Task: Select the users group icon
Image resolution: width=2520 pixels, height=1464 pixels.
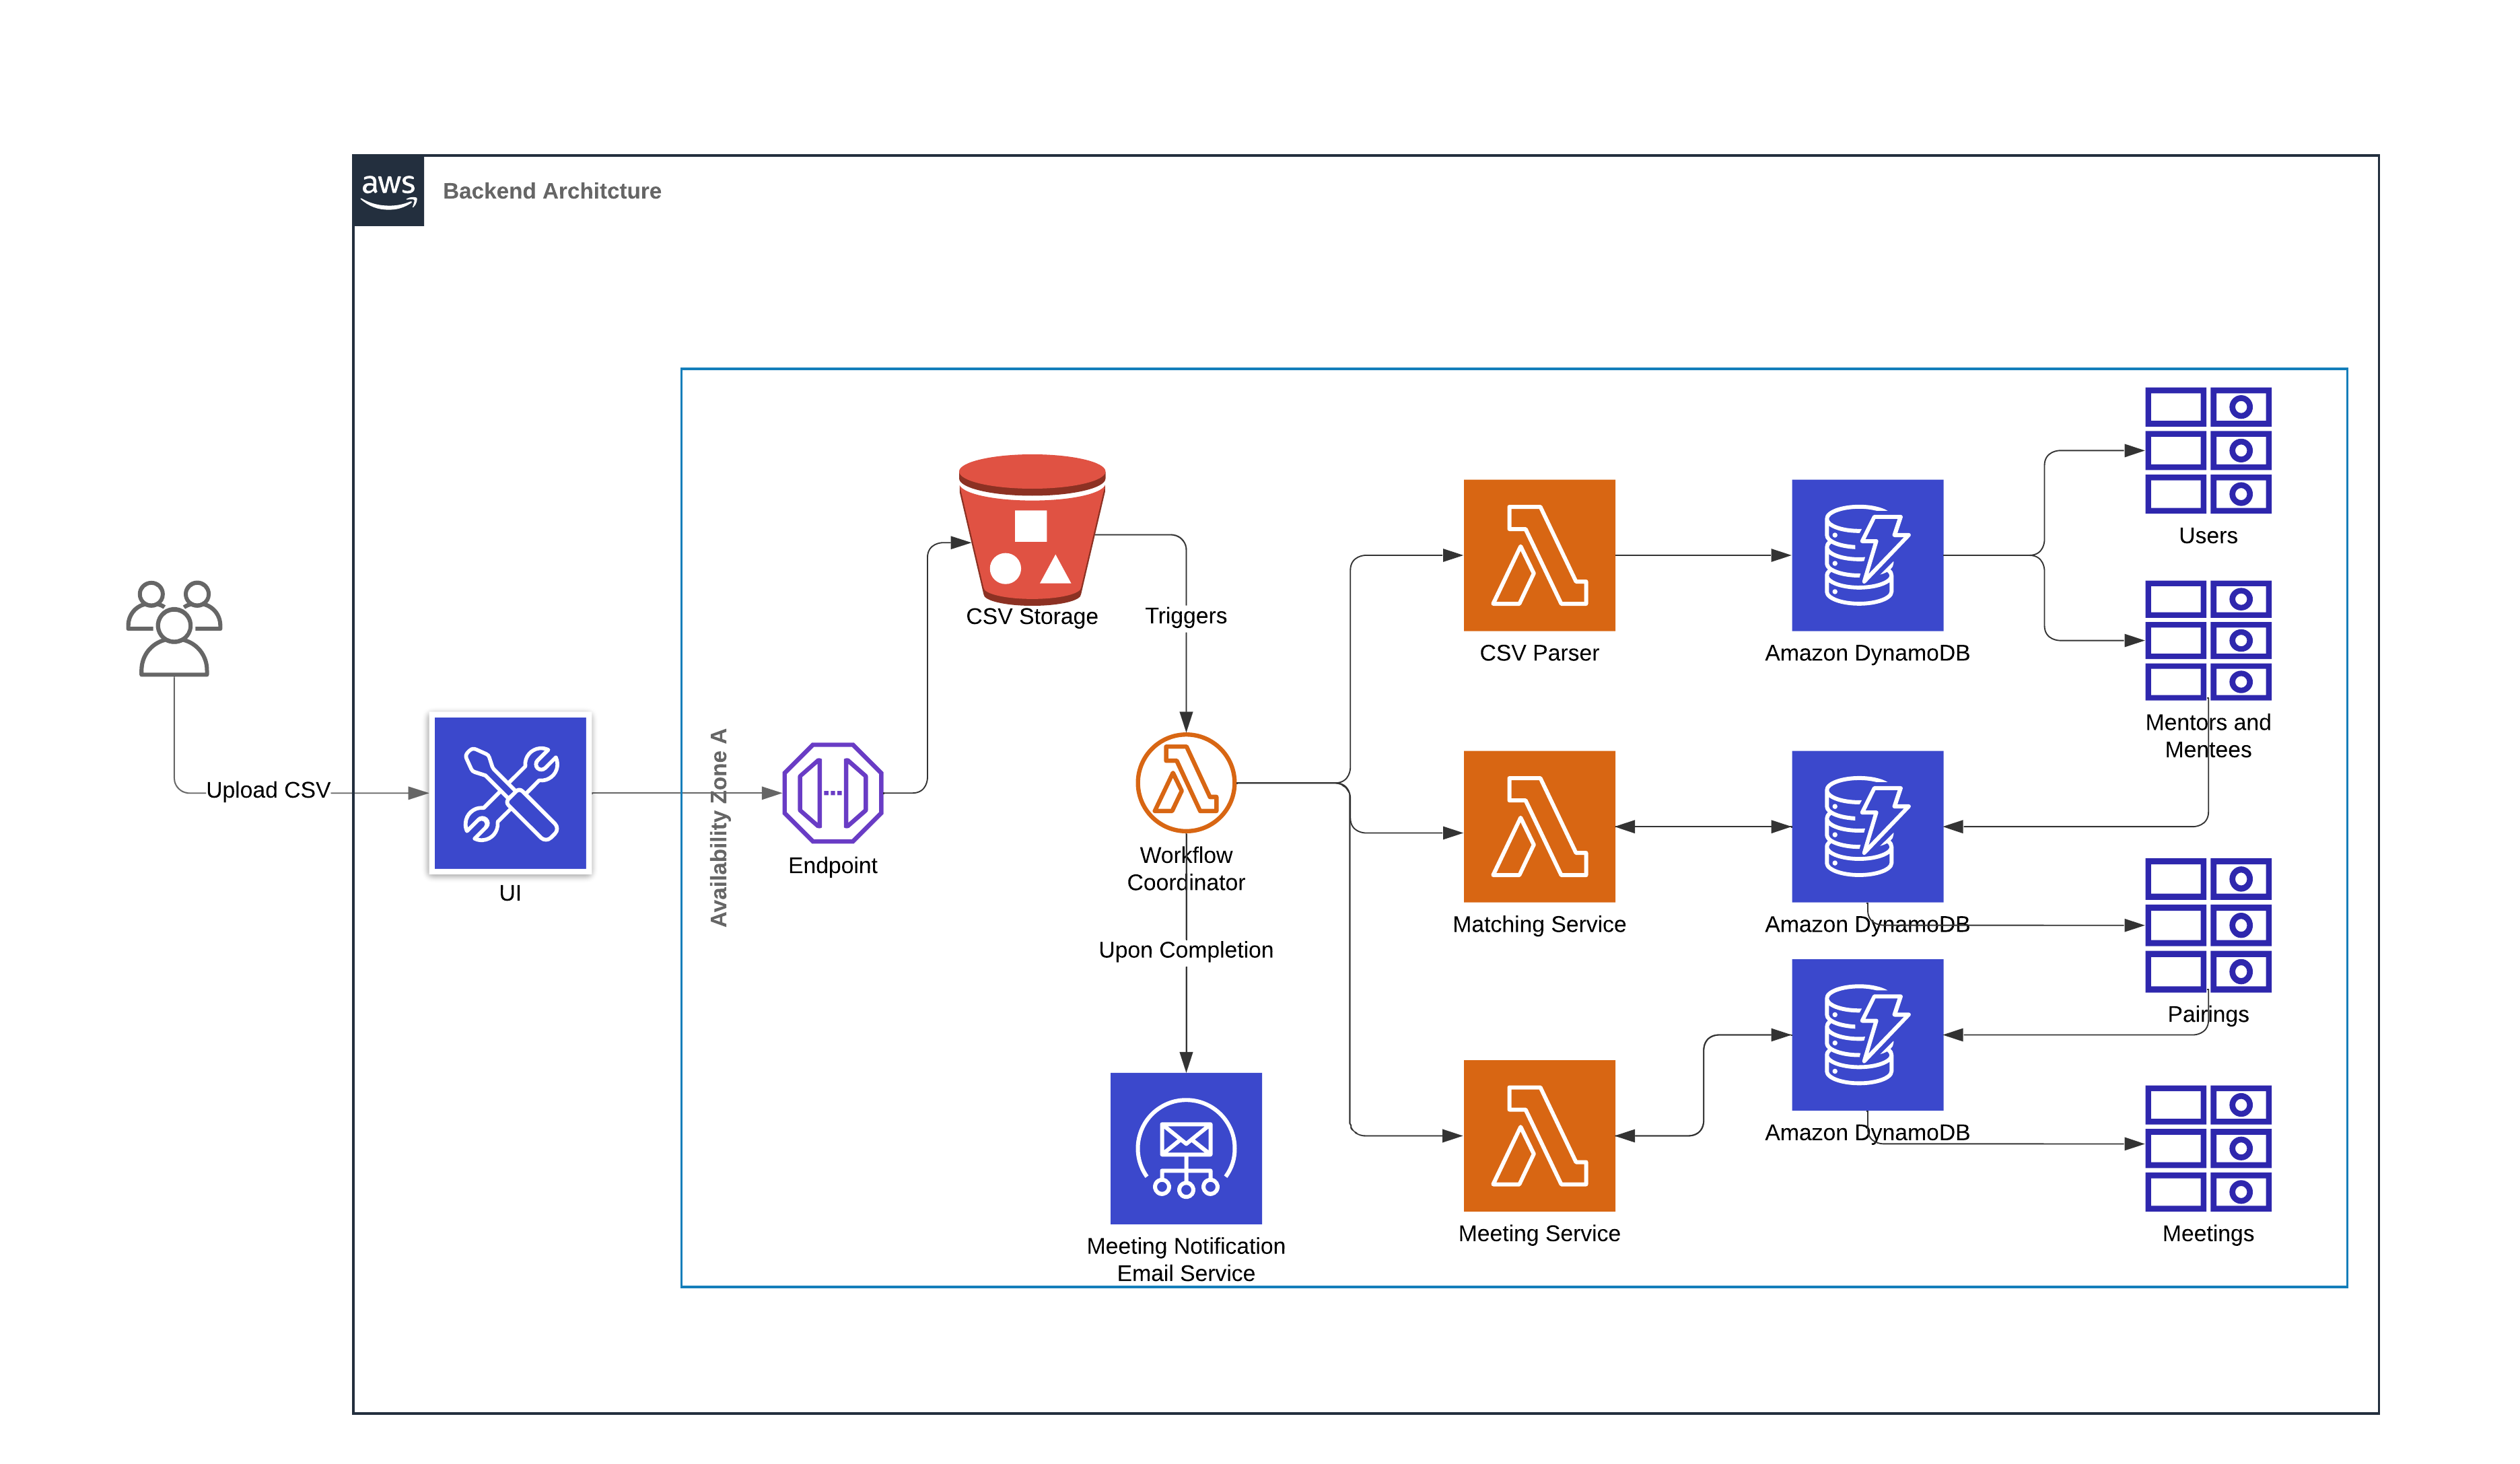Action: [x=174, y=628]
